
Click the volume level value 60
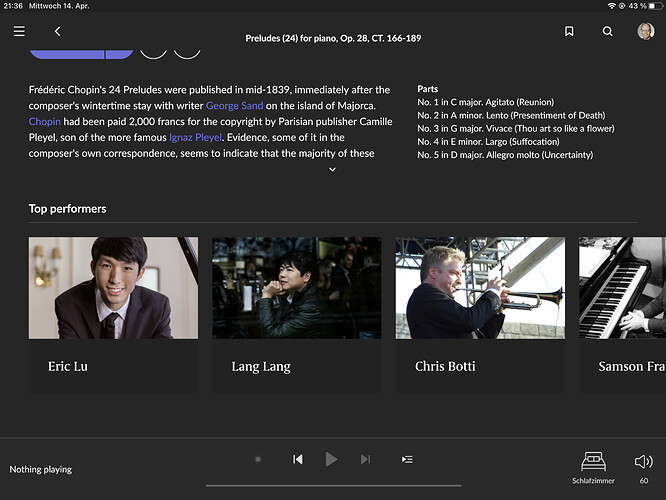pos(644,480)
